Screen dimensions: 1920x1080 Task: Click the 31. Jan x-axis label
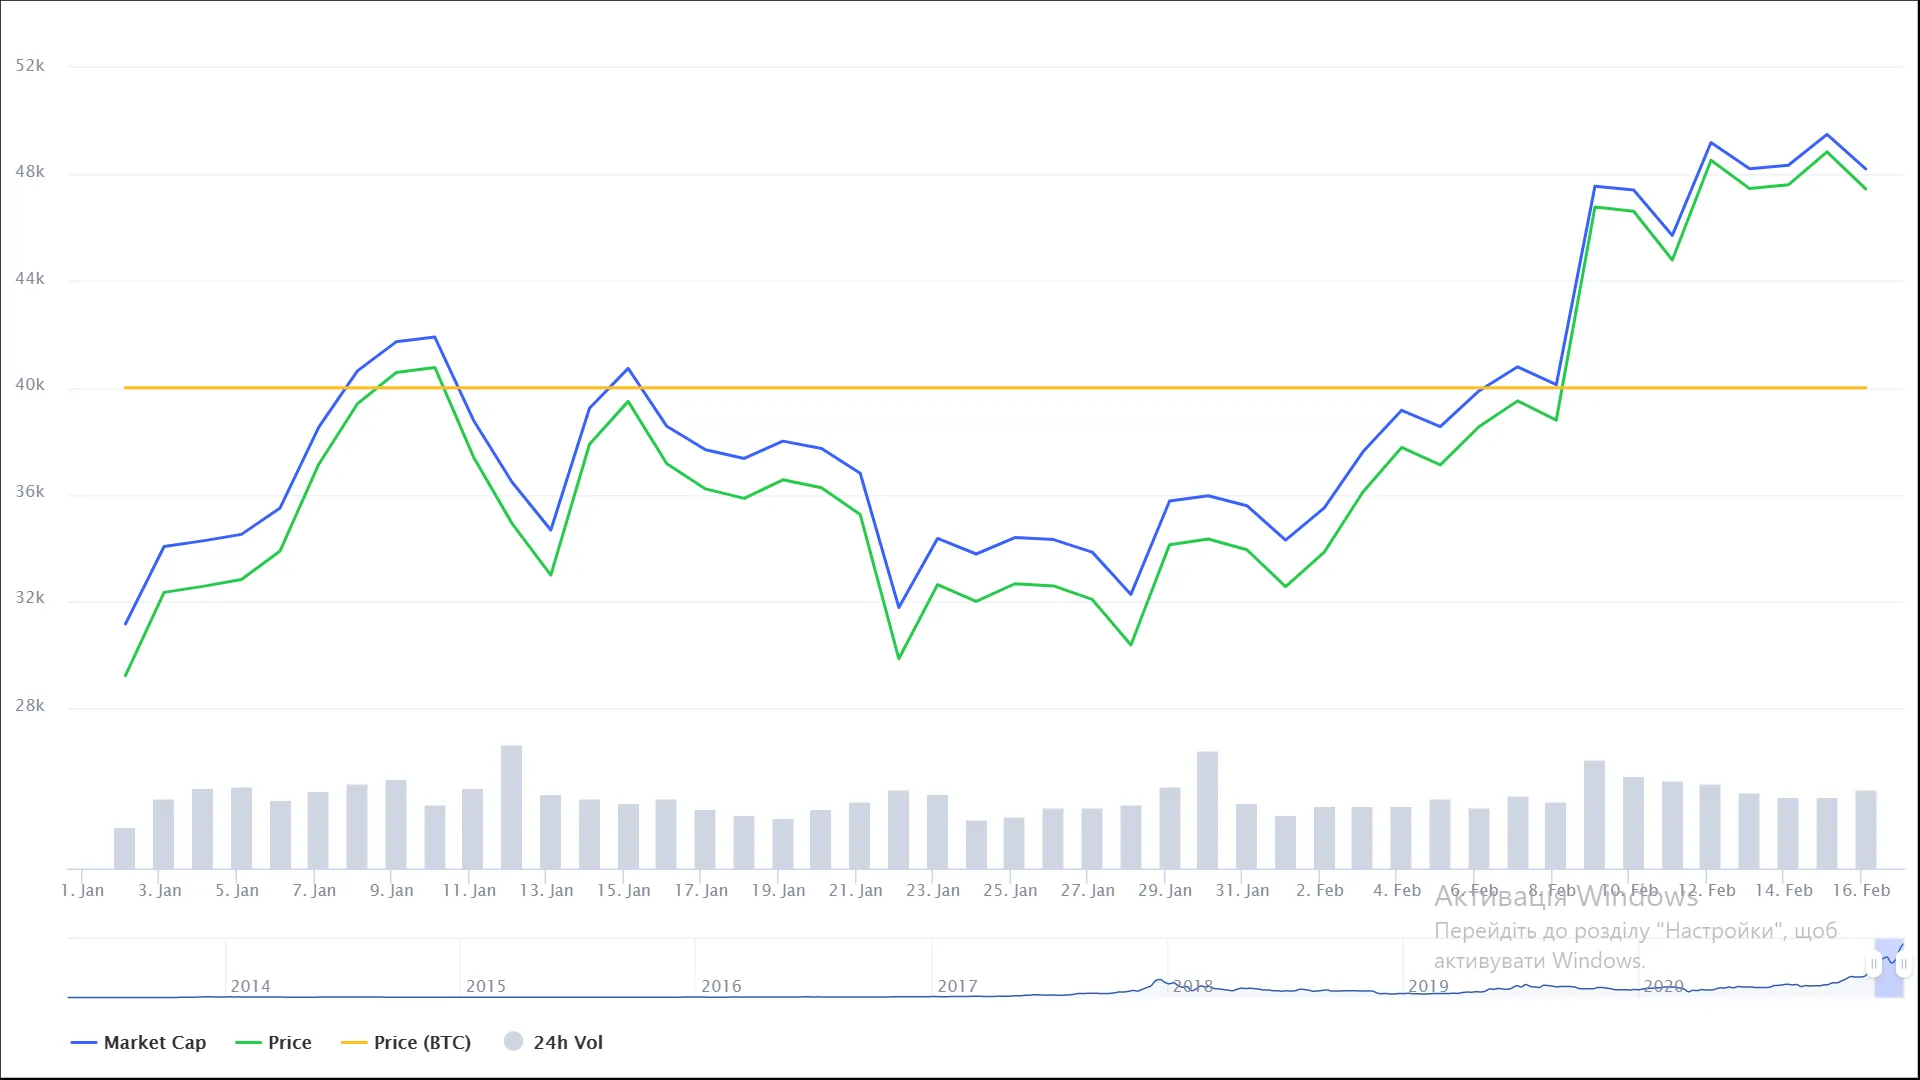pyautogui.click(x=1242, y=890)
